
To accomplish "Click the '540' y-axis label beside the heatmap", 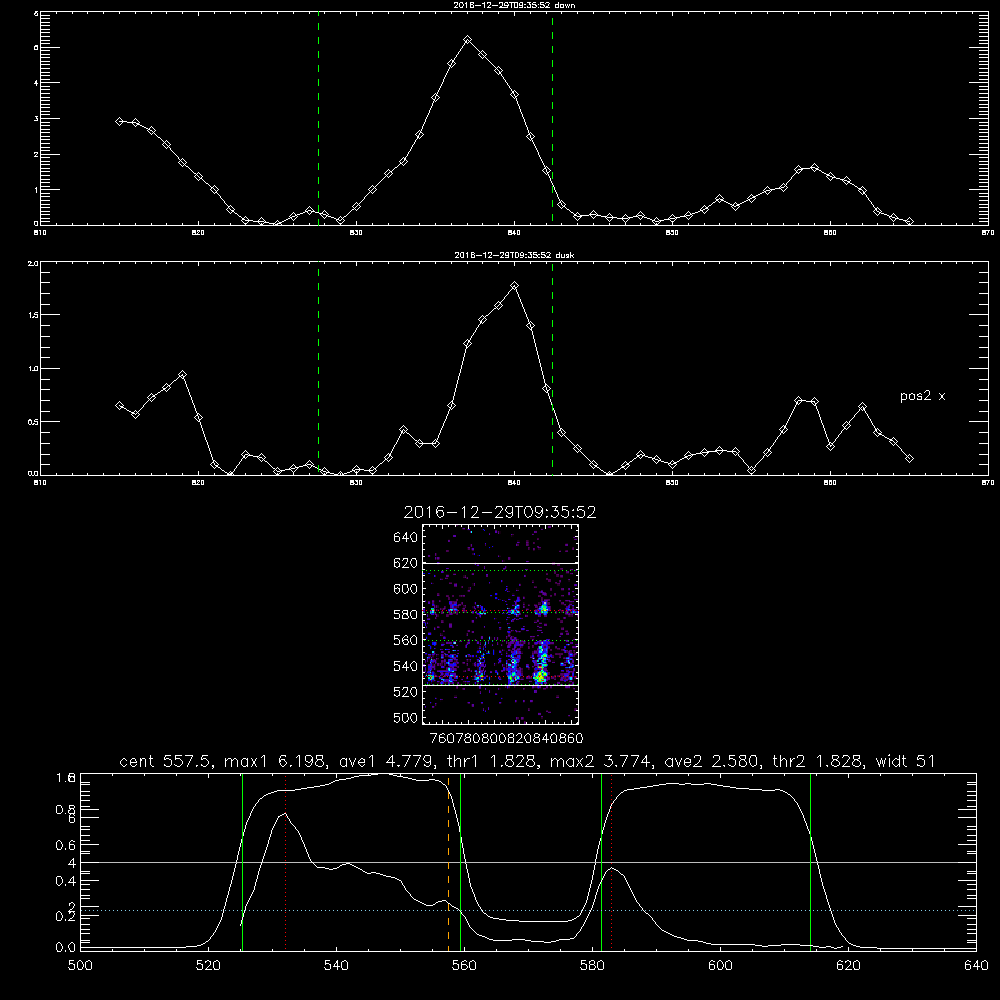I will pyautogui.click(x=406, y=666).
